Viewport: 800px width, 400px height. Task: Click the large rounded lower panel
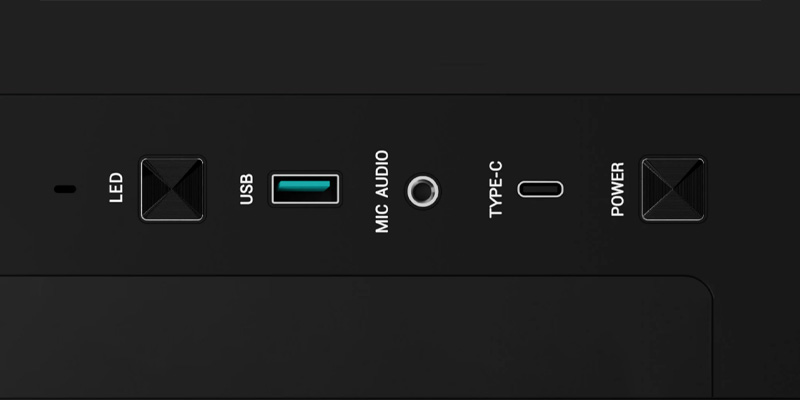tap(356, 337)
